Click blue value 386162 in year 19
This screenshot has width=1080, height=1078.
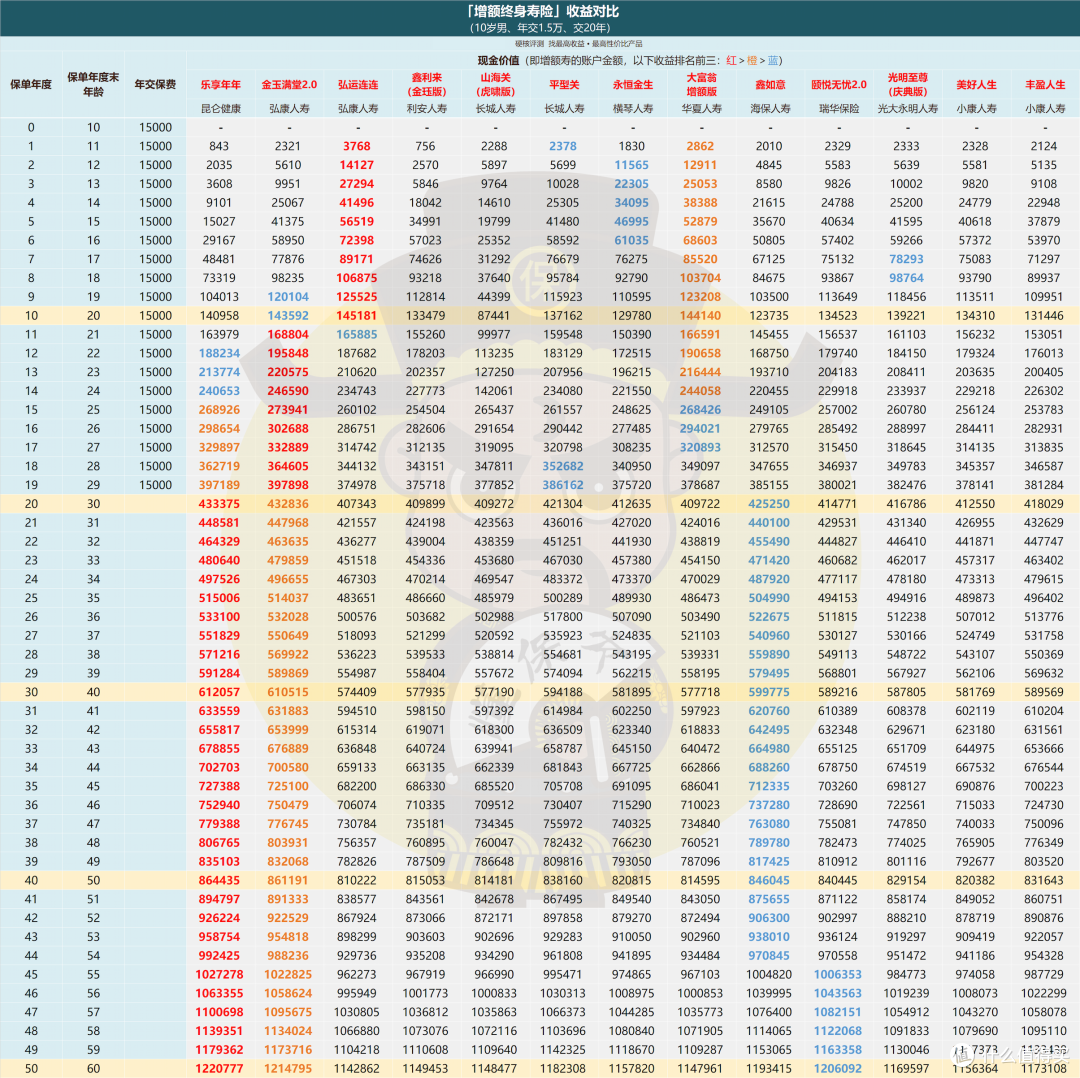[563, 485]
